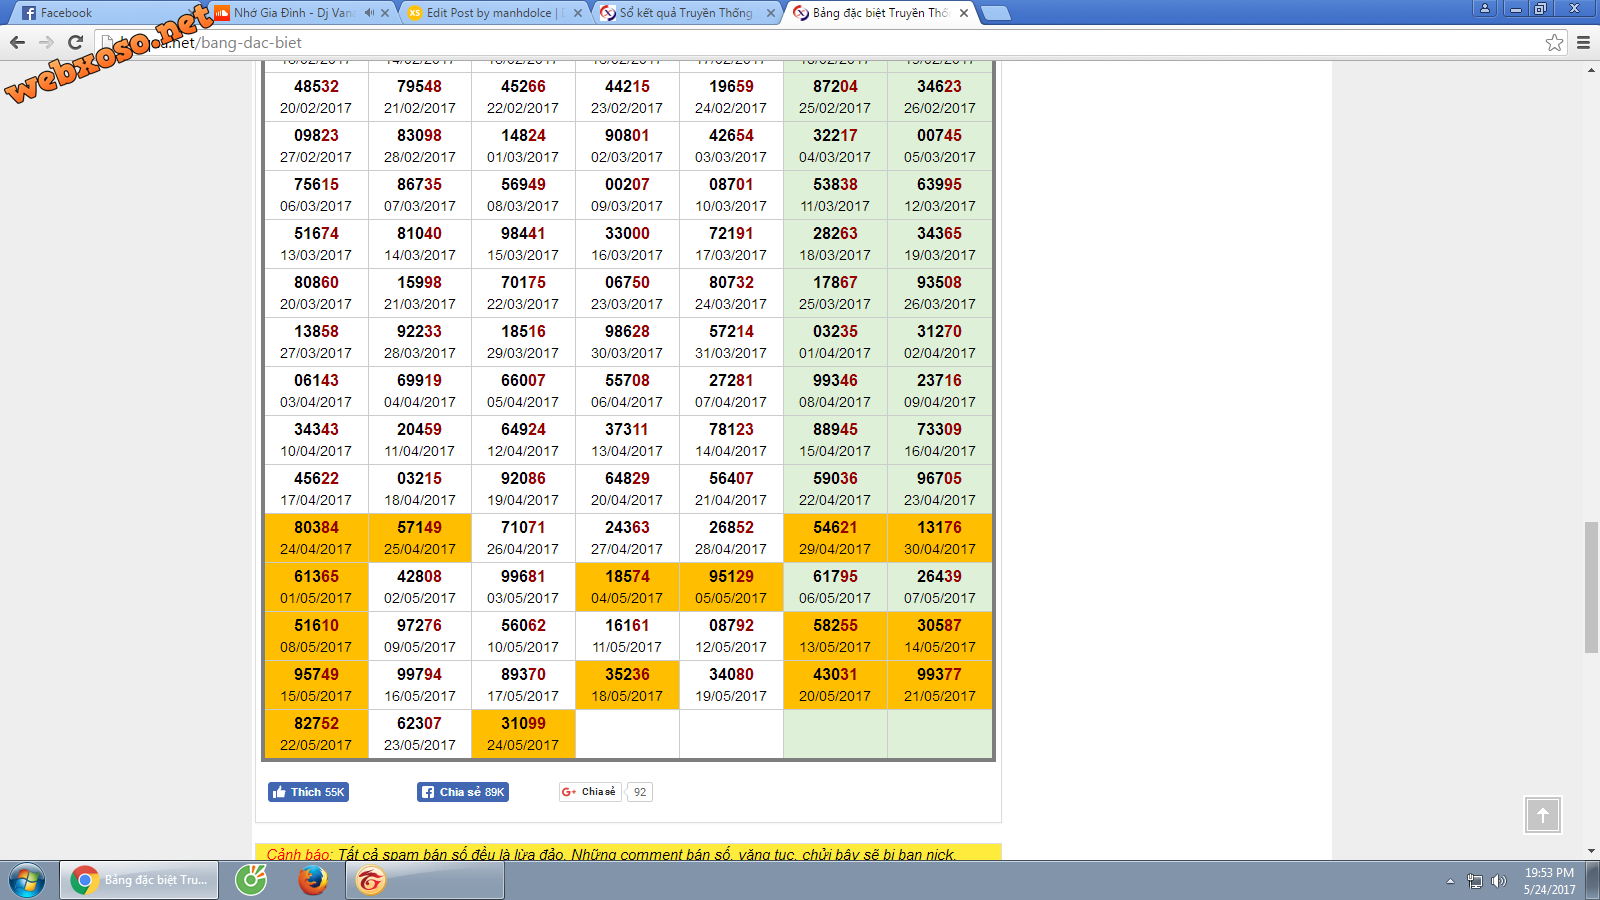Click Facebook Thích 55K like button
This screenshot has height=900, width=1600.
308,792
